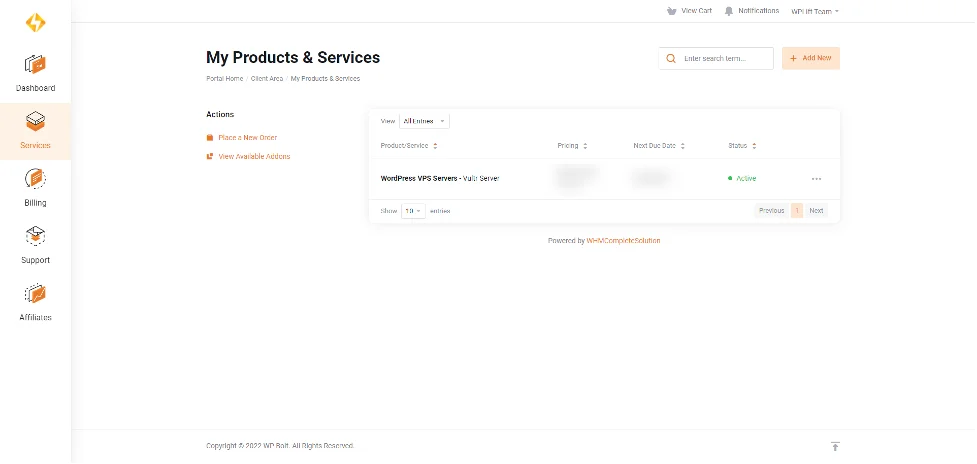Screen dimensions: 977x464
Task: Click the Services menu label
Action: pyautogui.click(x=36, y=146)
